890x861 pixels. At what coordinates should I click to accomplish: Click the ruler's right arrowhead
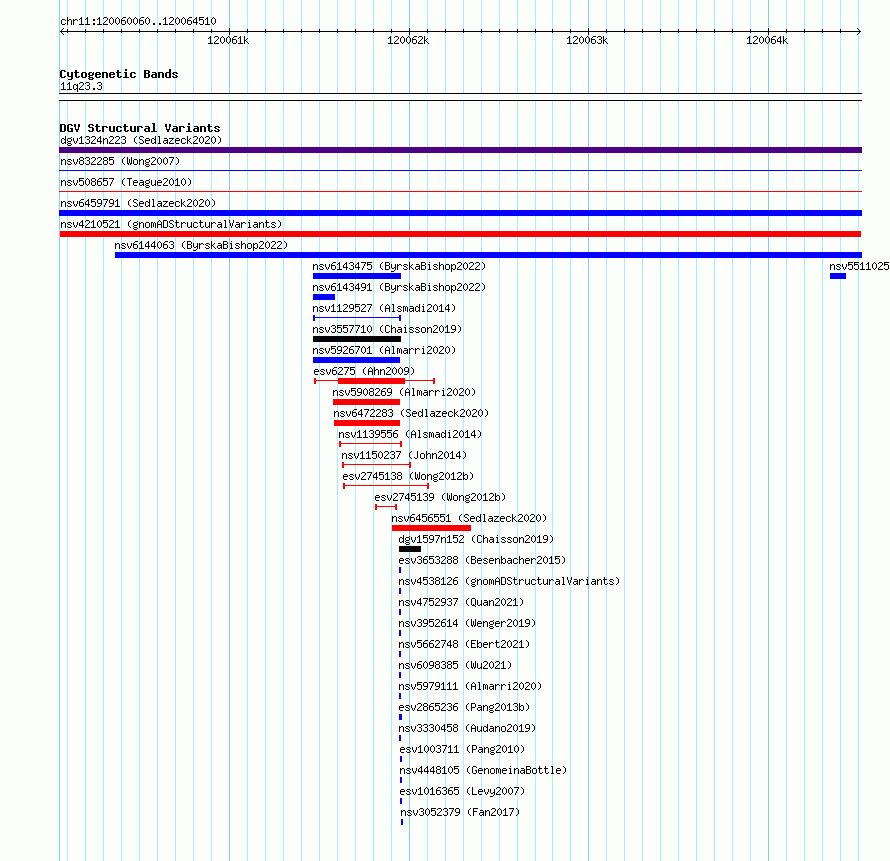tap(859, 31)
